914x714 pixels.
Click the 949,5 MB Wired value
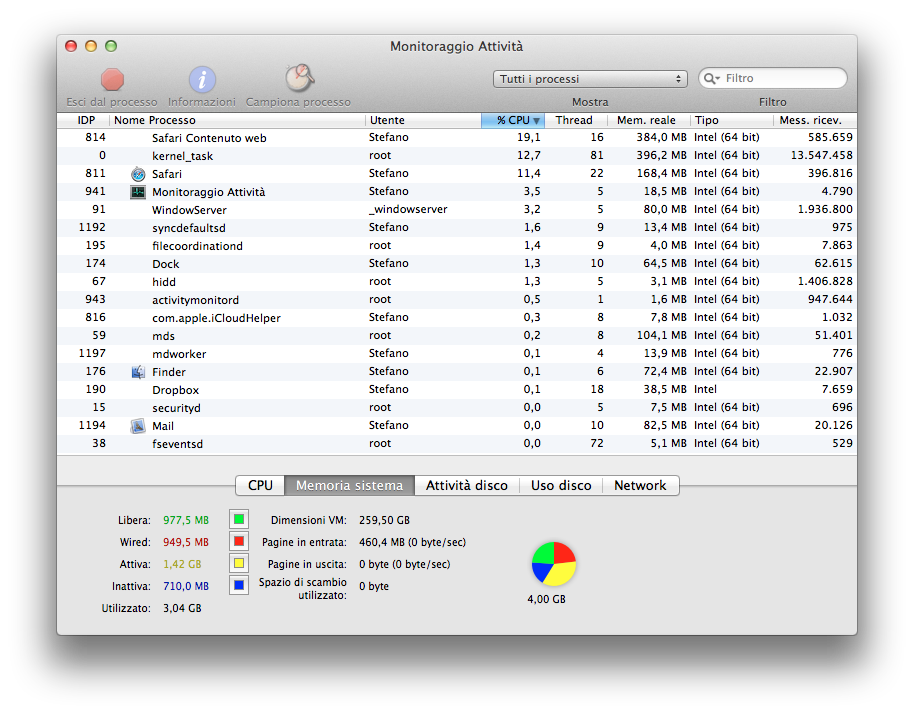coord(185,542)
